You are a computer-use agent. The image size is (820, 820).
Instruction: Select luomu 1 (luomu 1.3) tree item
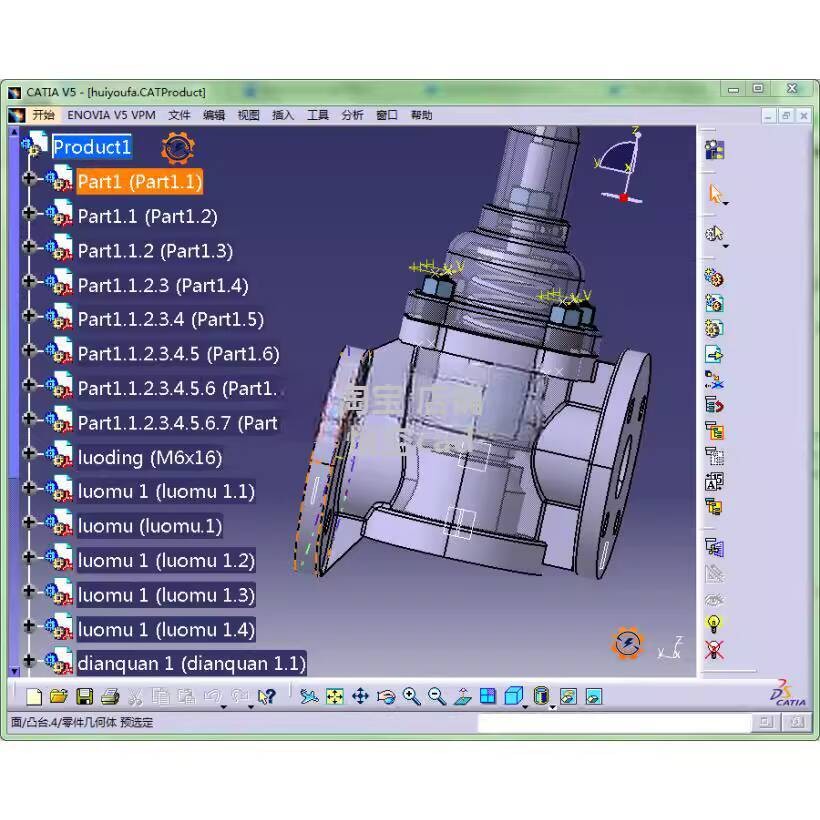[166, 595]
